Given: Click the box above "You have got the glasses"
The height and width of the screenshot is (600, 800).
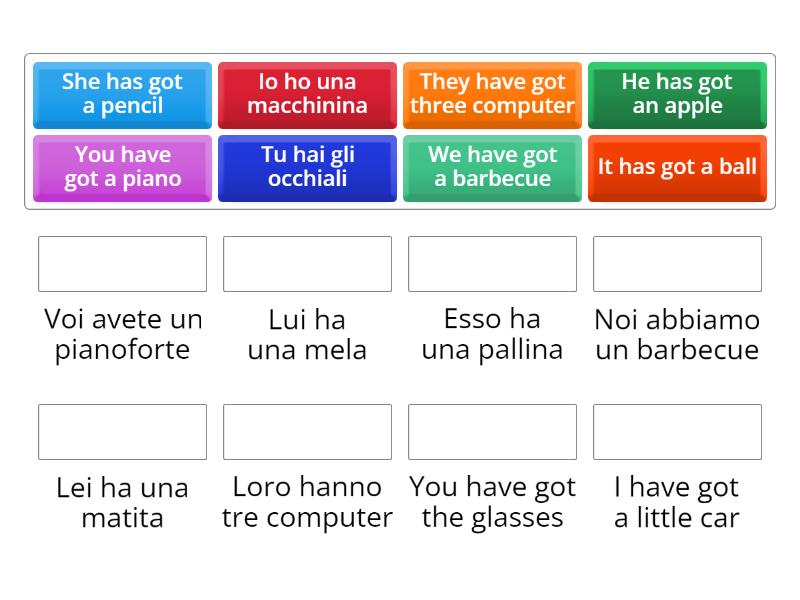Looking at the screenshot, I should [x=492, y=432].
